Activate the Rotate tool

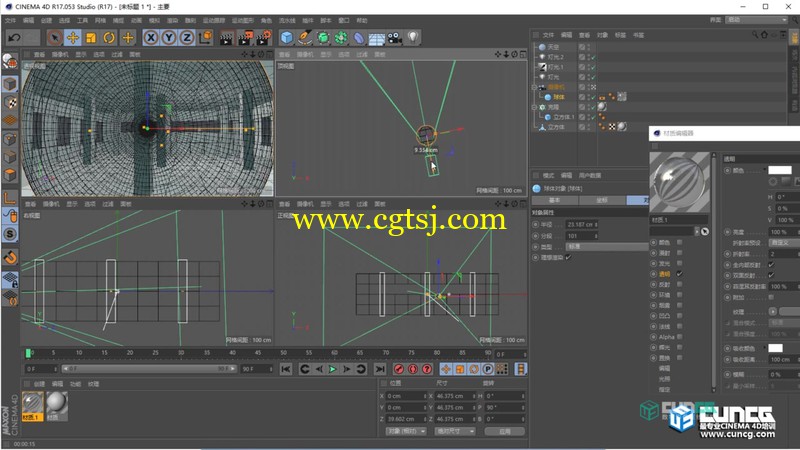109,38
